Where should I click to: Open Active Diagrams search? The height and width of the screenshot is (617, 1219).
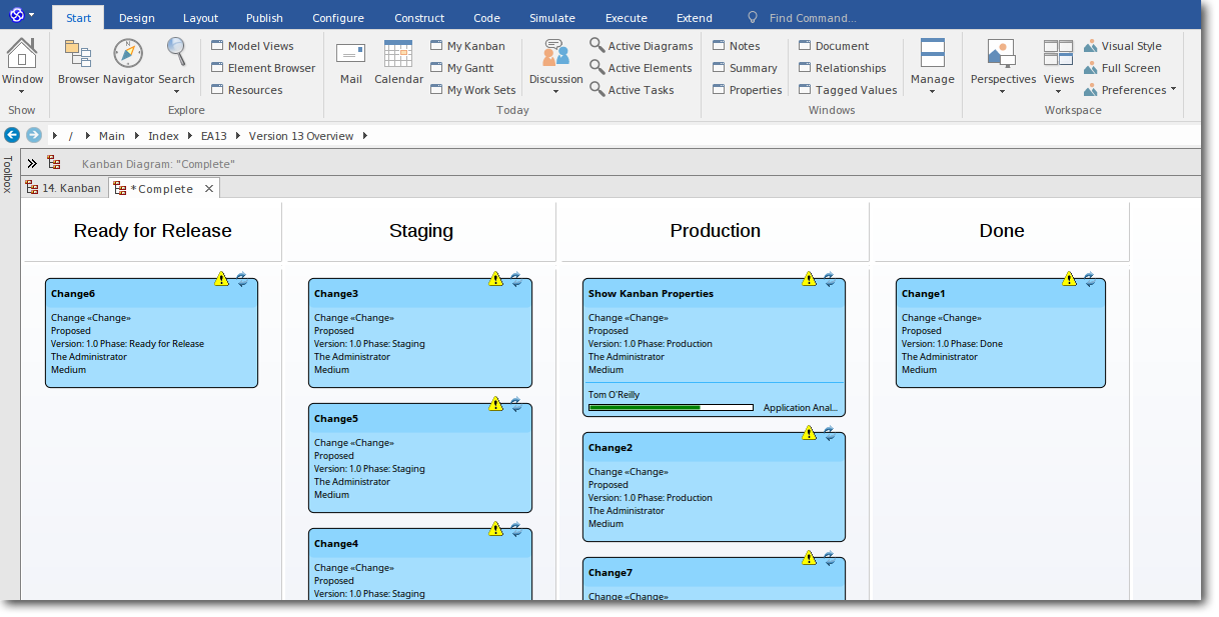pyautogui.click(x=640, y=46)
